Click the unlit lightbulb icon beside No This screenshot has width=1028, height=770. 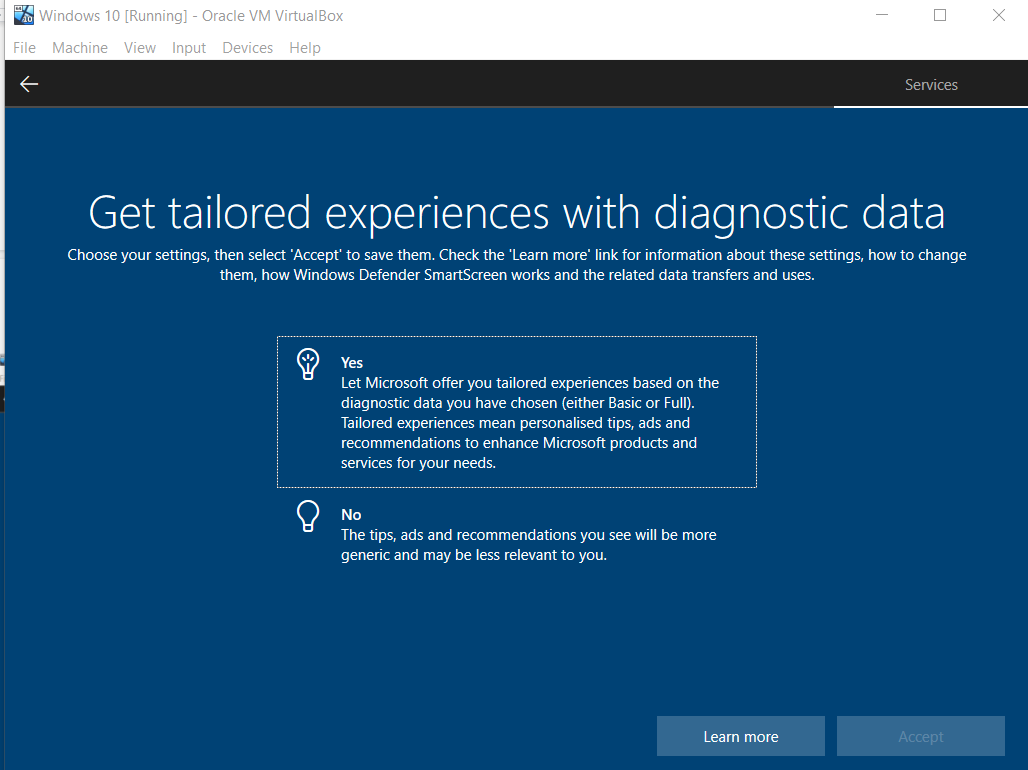[308, 516]
